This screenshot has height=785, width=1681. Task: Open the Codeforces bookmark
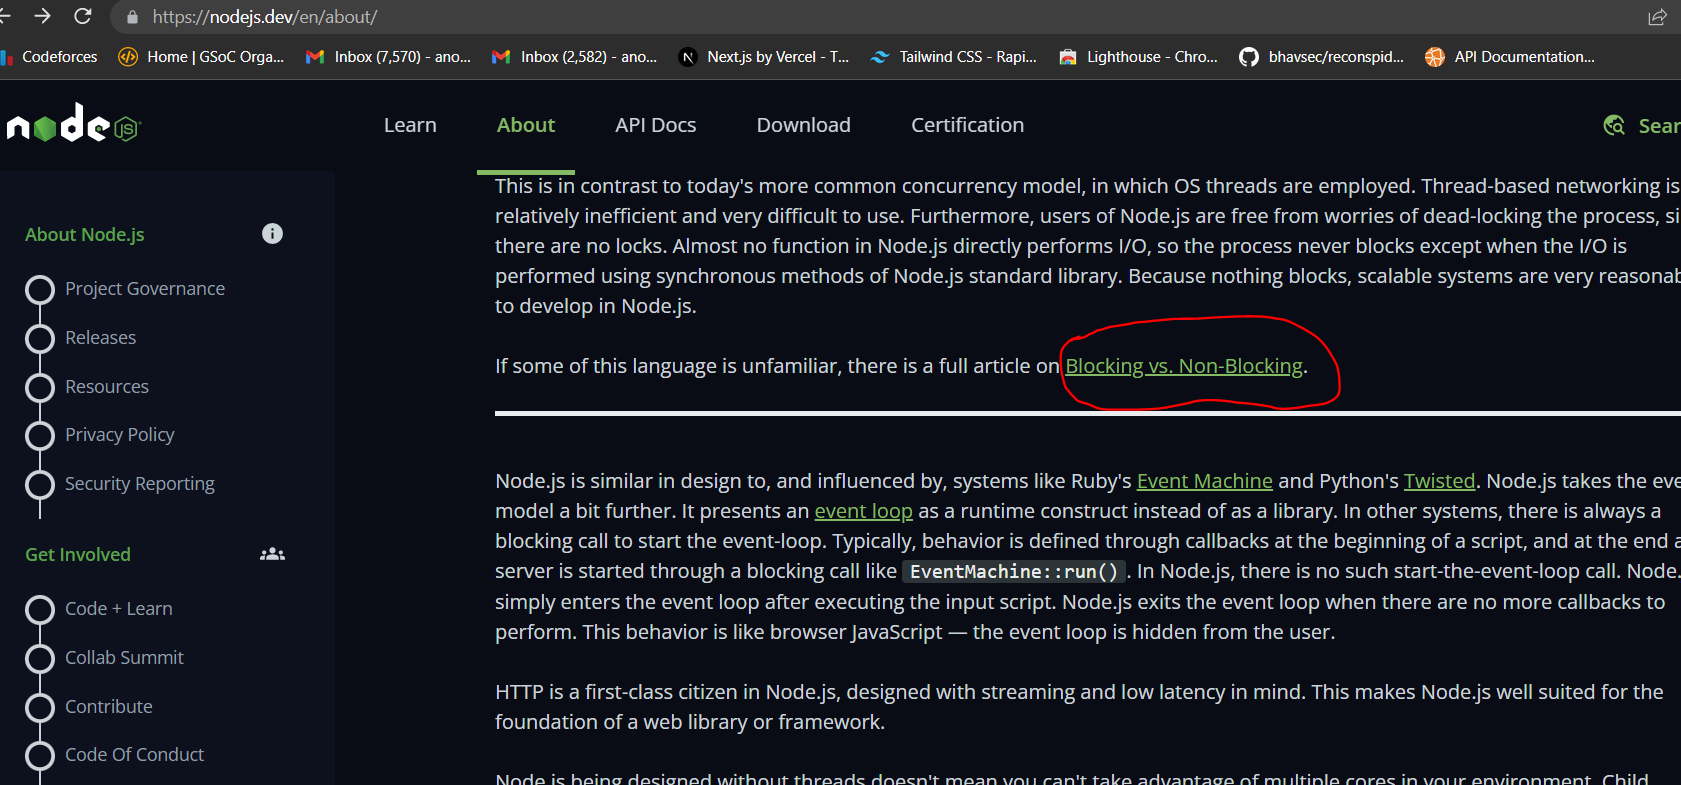coord(50,57)
